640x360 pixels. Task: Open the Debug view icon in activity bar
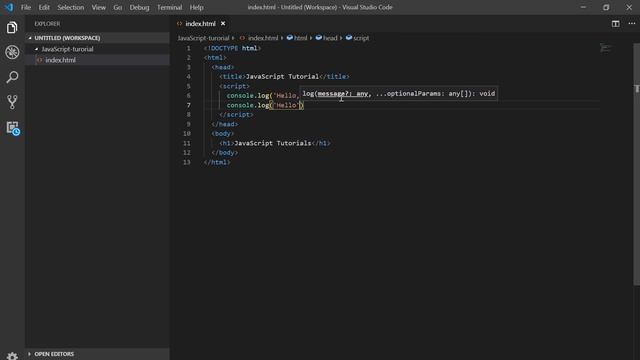pyautogui.click(x=12, y=52)
